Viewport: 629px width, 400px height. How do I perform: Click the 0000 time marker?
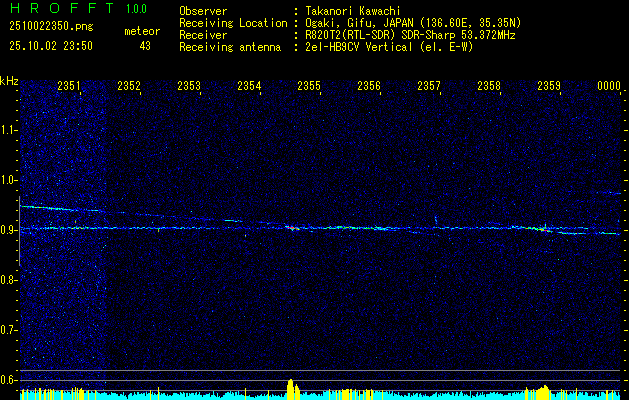(609, 87)
